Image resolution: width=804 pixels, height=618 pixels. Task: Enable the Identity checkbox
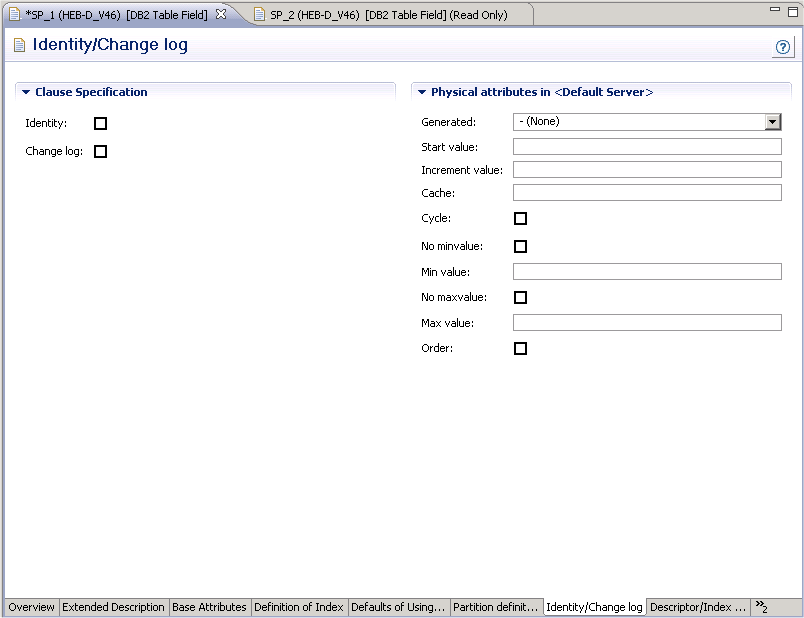point(100,124)
